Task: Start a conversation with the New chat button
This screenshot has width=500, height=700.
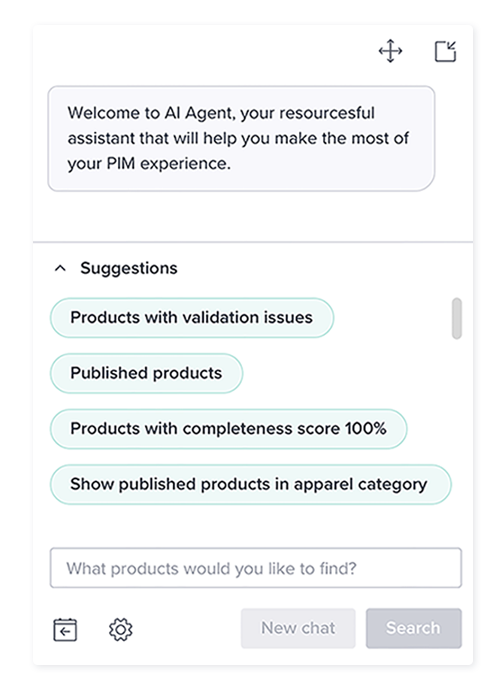Action: coord(298,628)
